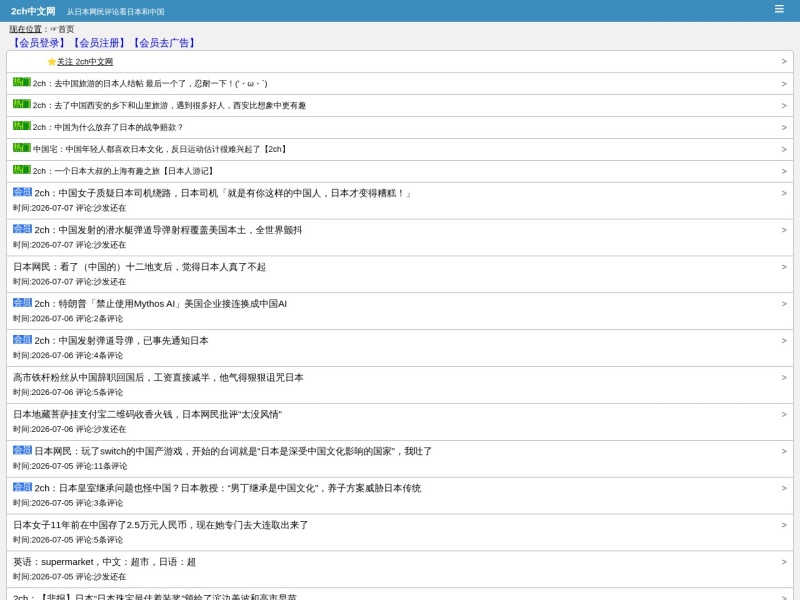Click arrow on 日本女子11年前在中国存了2.5万元 row
This screenshot has height=600, width=800.
pyautogui.click(x=784, y=525)
